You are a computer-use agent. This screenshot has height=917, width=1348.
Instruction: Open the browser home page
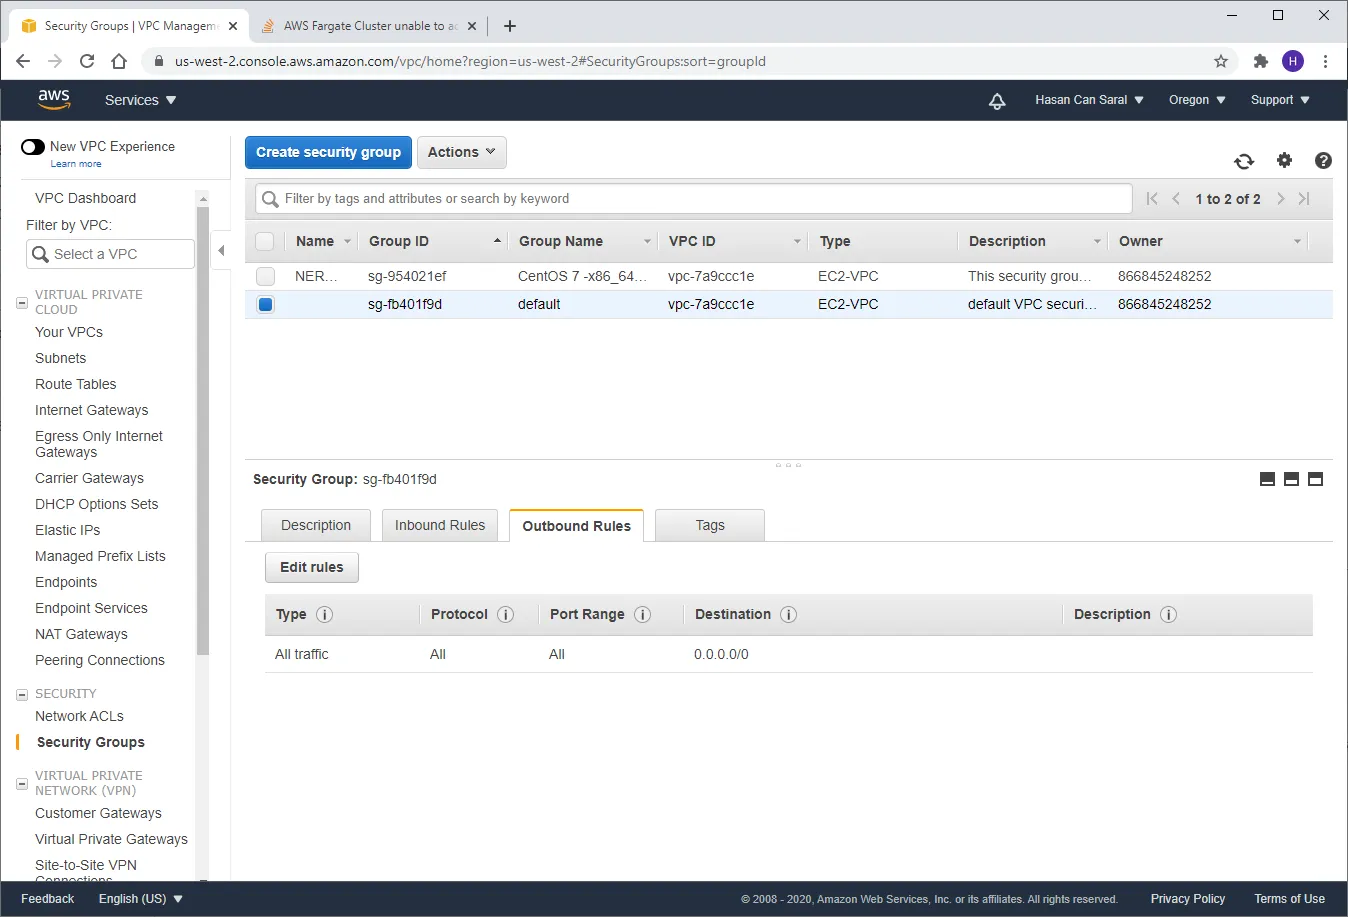(x=119, y=61)
